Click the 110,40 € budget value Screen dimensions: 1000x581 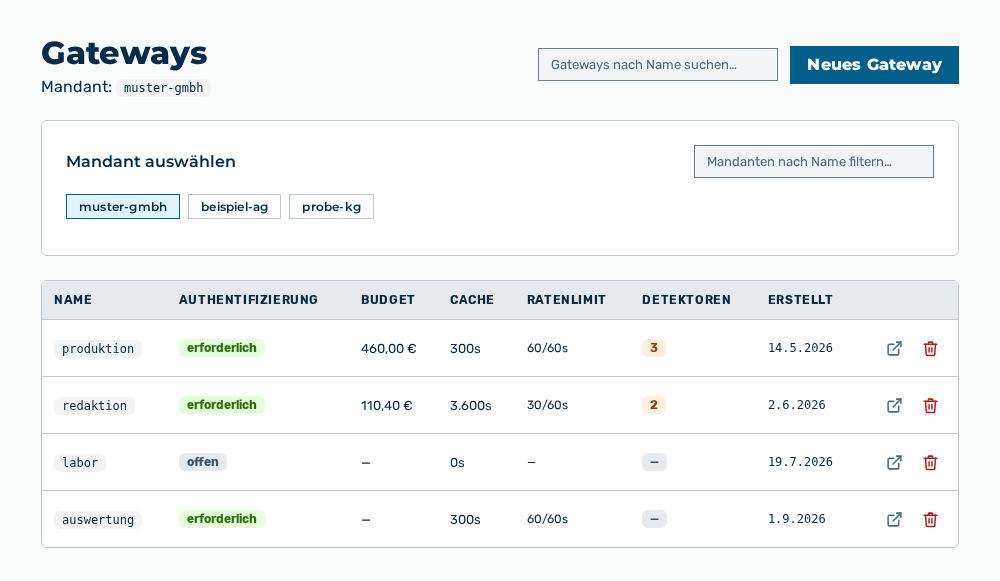pos(386,405)
